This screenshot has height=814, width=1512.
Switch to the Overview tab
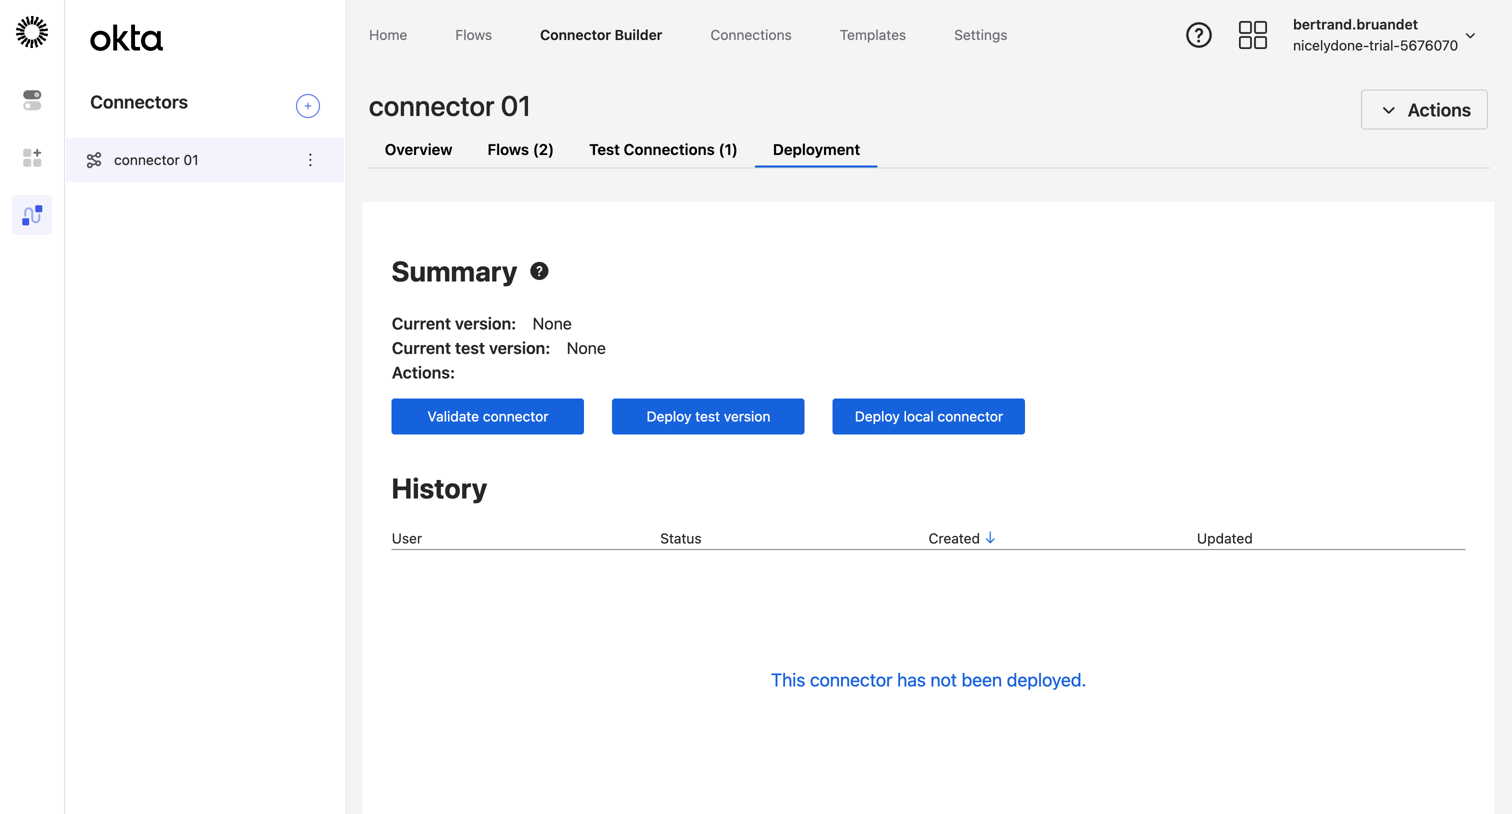pyautogui.click(x=418, y=150)
